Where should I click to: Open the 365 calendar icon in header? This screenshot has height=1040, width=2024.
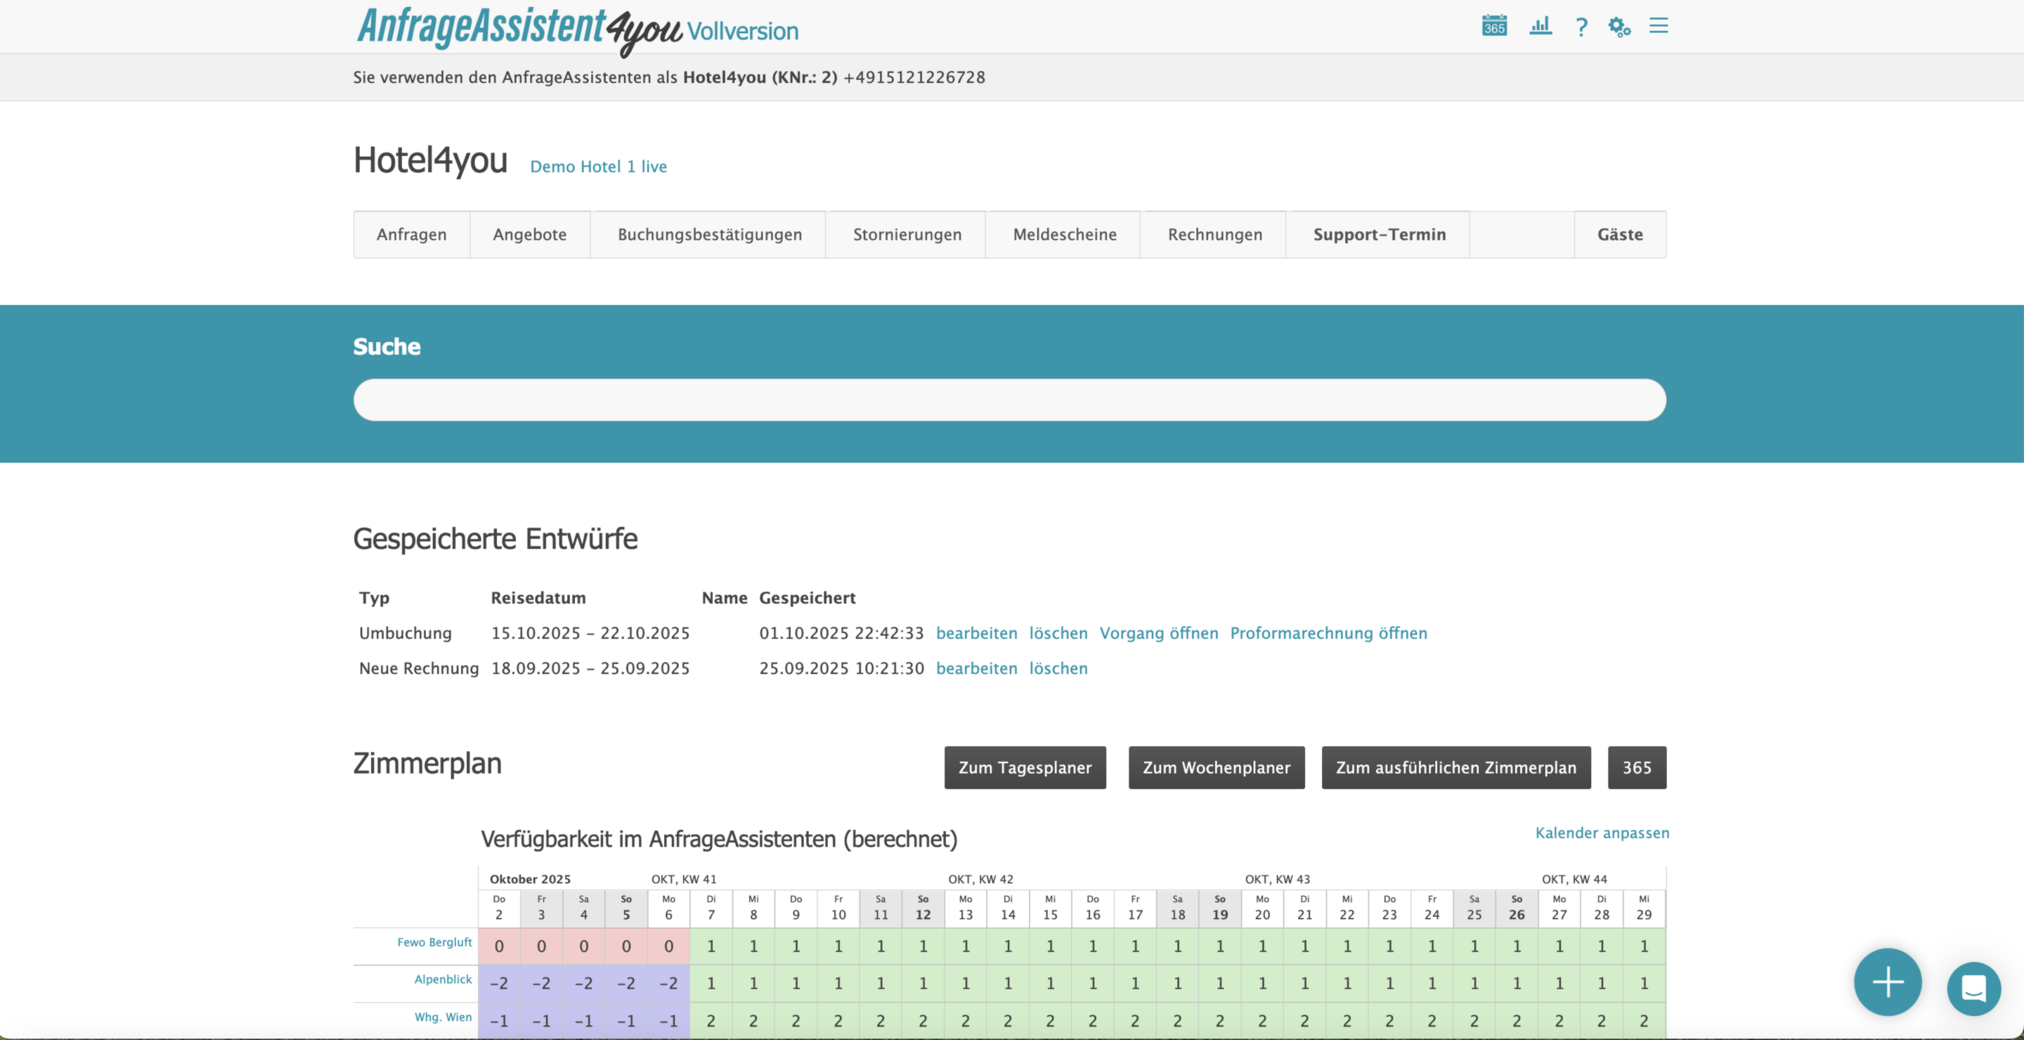point(1494,26)
